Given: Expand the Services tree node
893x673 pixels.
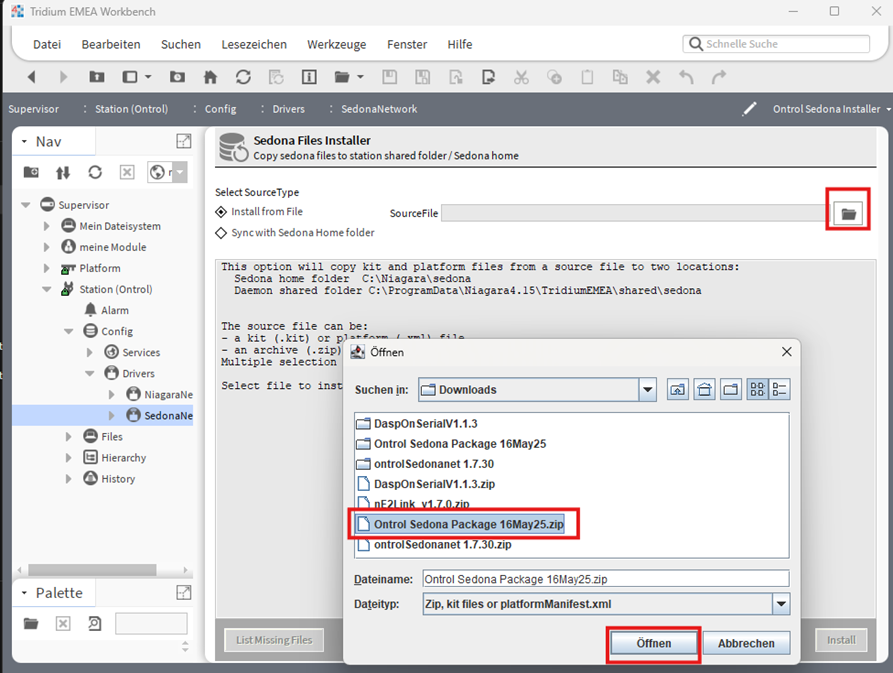Looking at the screenshot, I should [89, 352].
